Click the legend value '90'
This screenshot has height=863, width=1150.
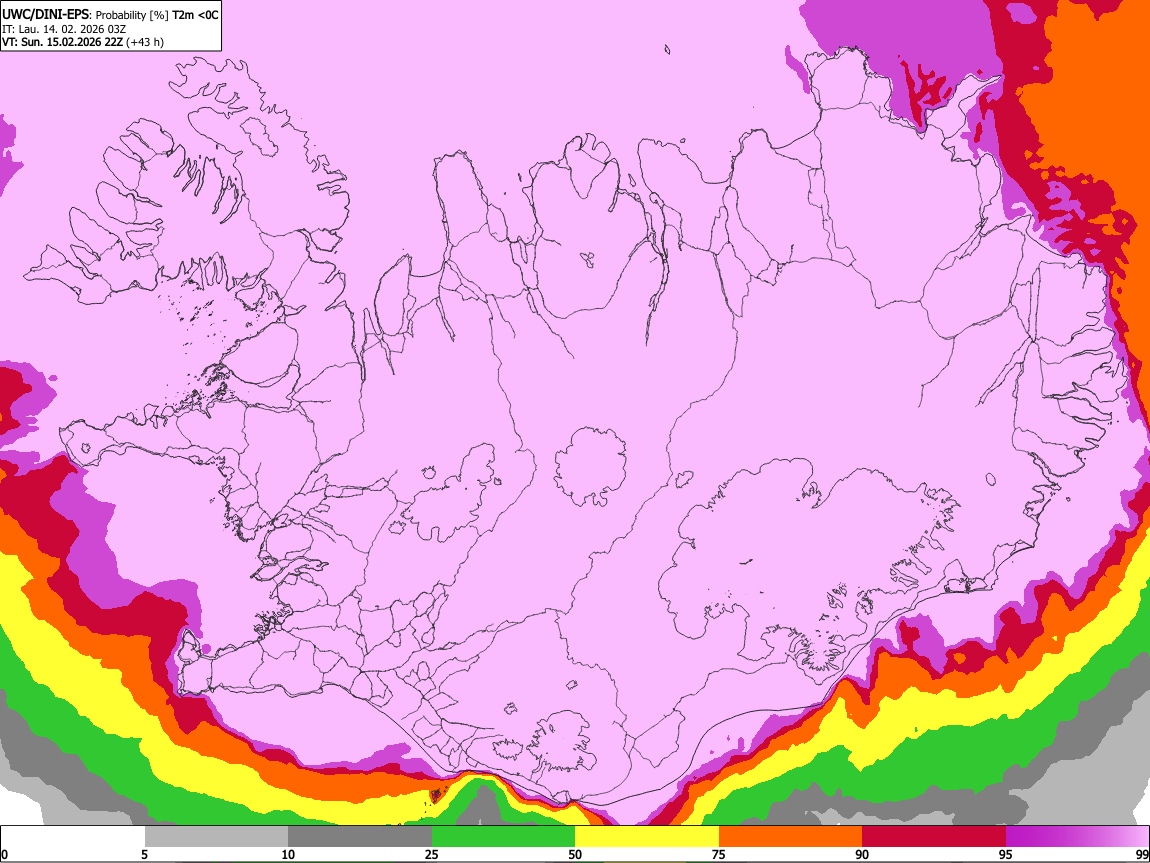pos(862,854)
